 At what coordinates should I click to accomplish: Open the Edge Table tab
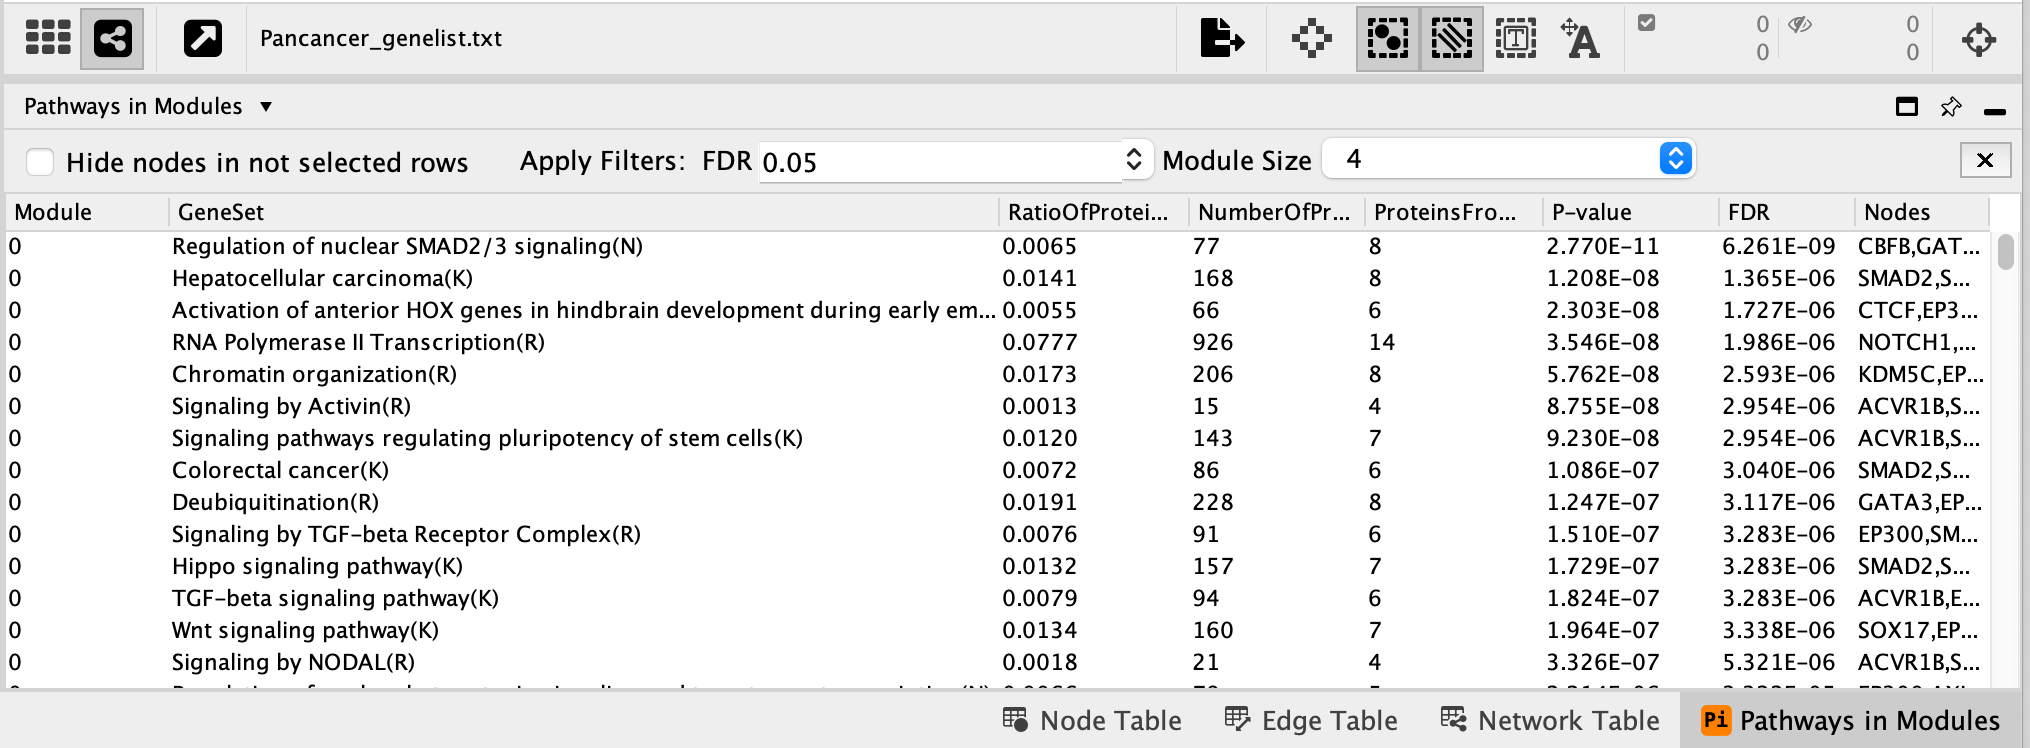click(1311, 720)
